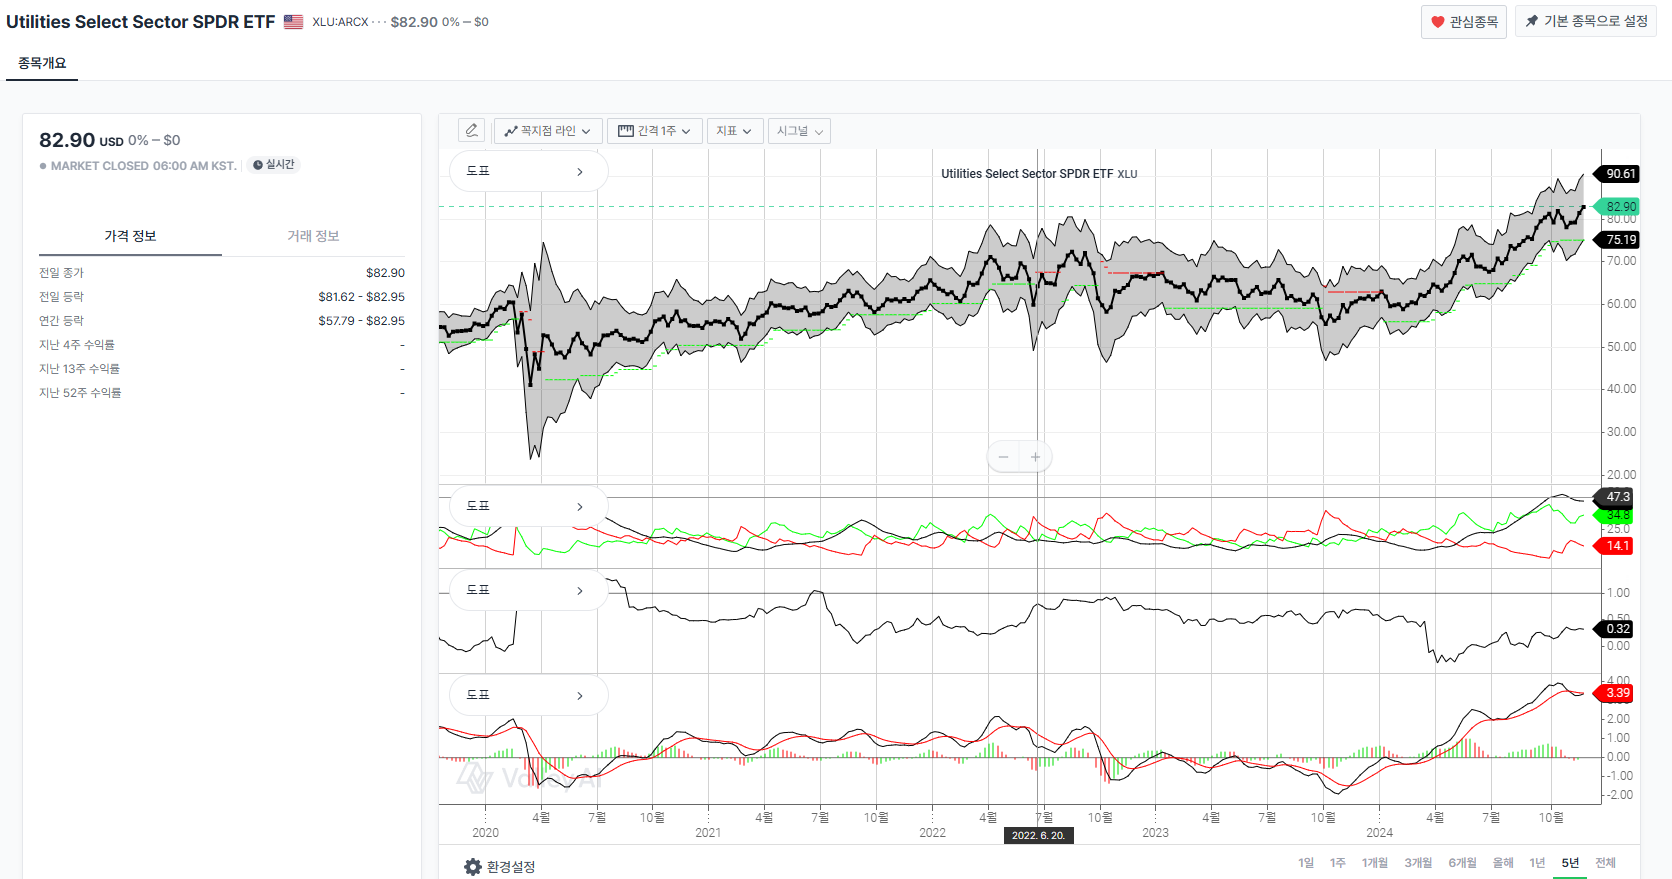This screenshot has height=879, width=1672.
Task: Open the 시그널 signals dropdown
Action: (799, 131)
